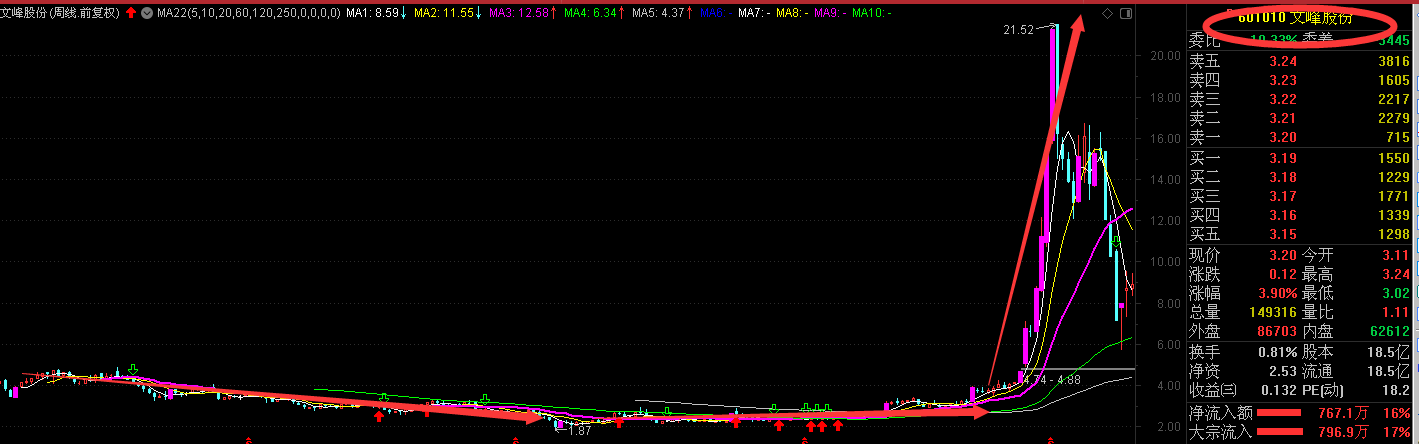Select 买二 volume 1229
This screenshot has width=1419, height=444.
coord(1392,177)
